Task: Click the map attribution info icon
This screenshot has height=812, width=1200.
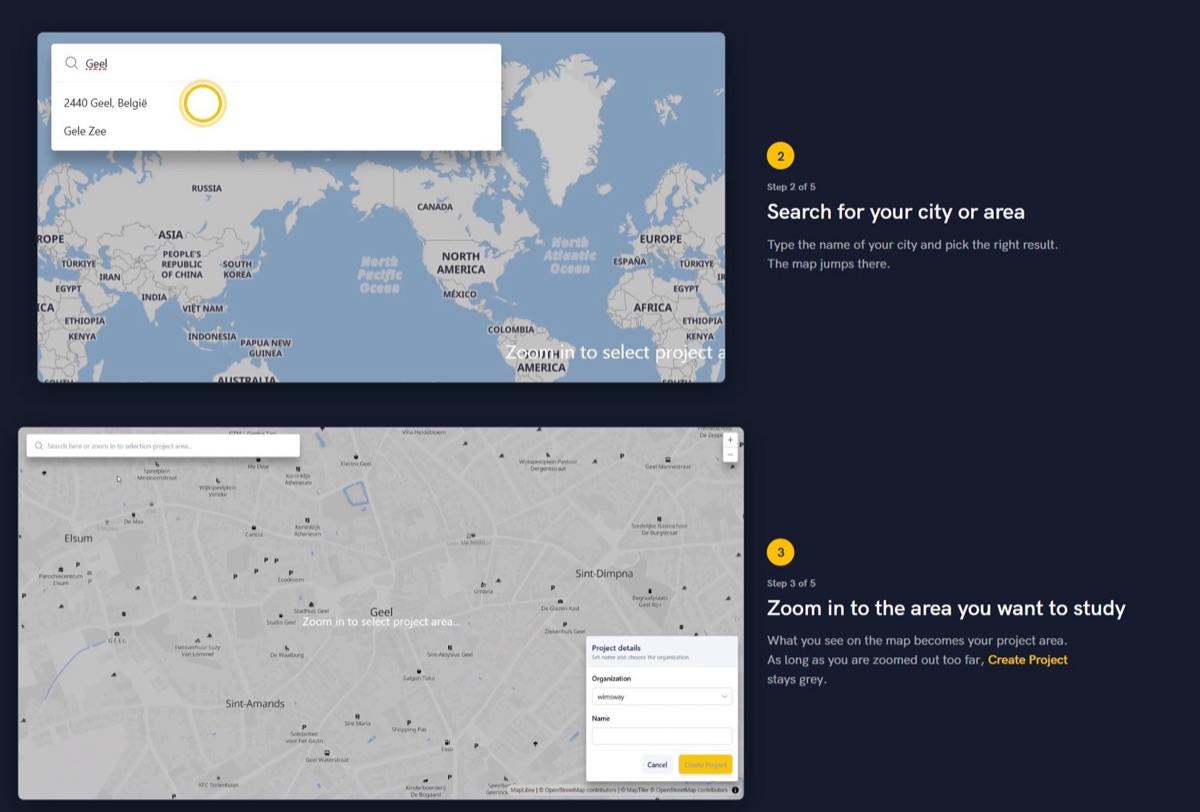Action: pyautogui.click(x=736, y=790)
